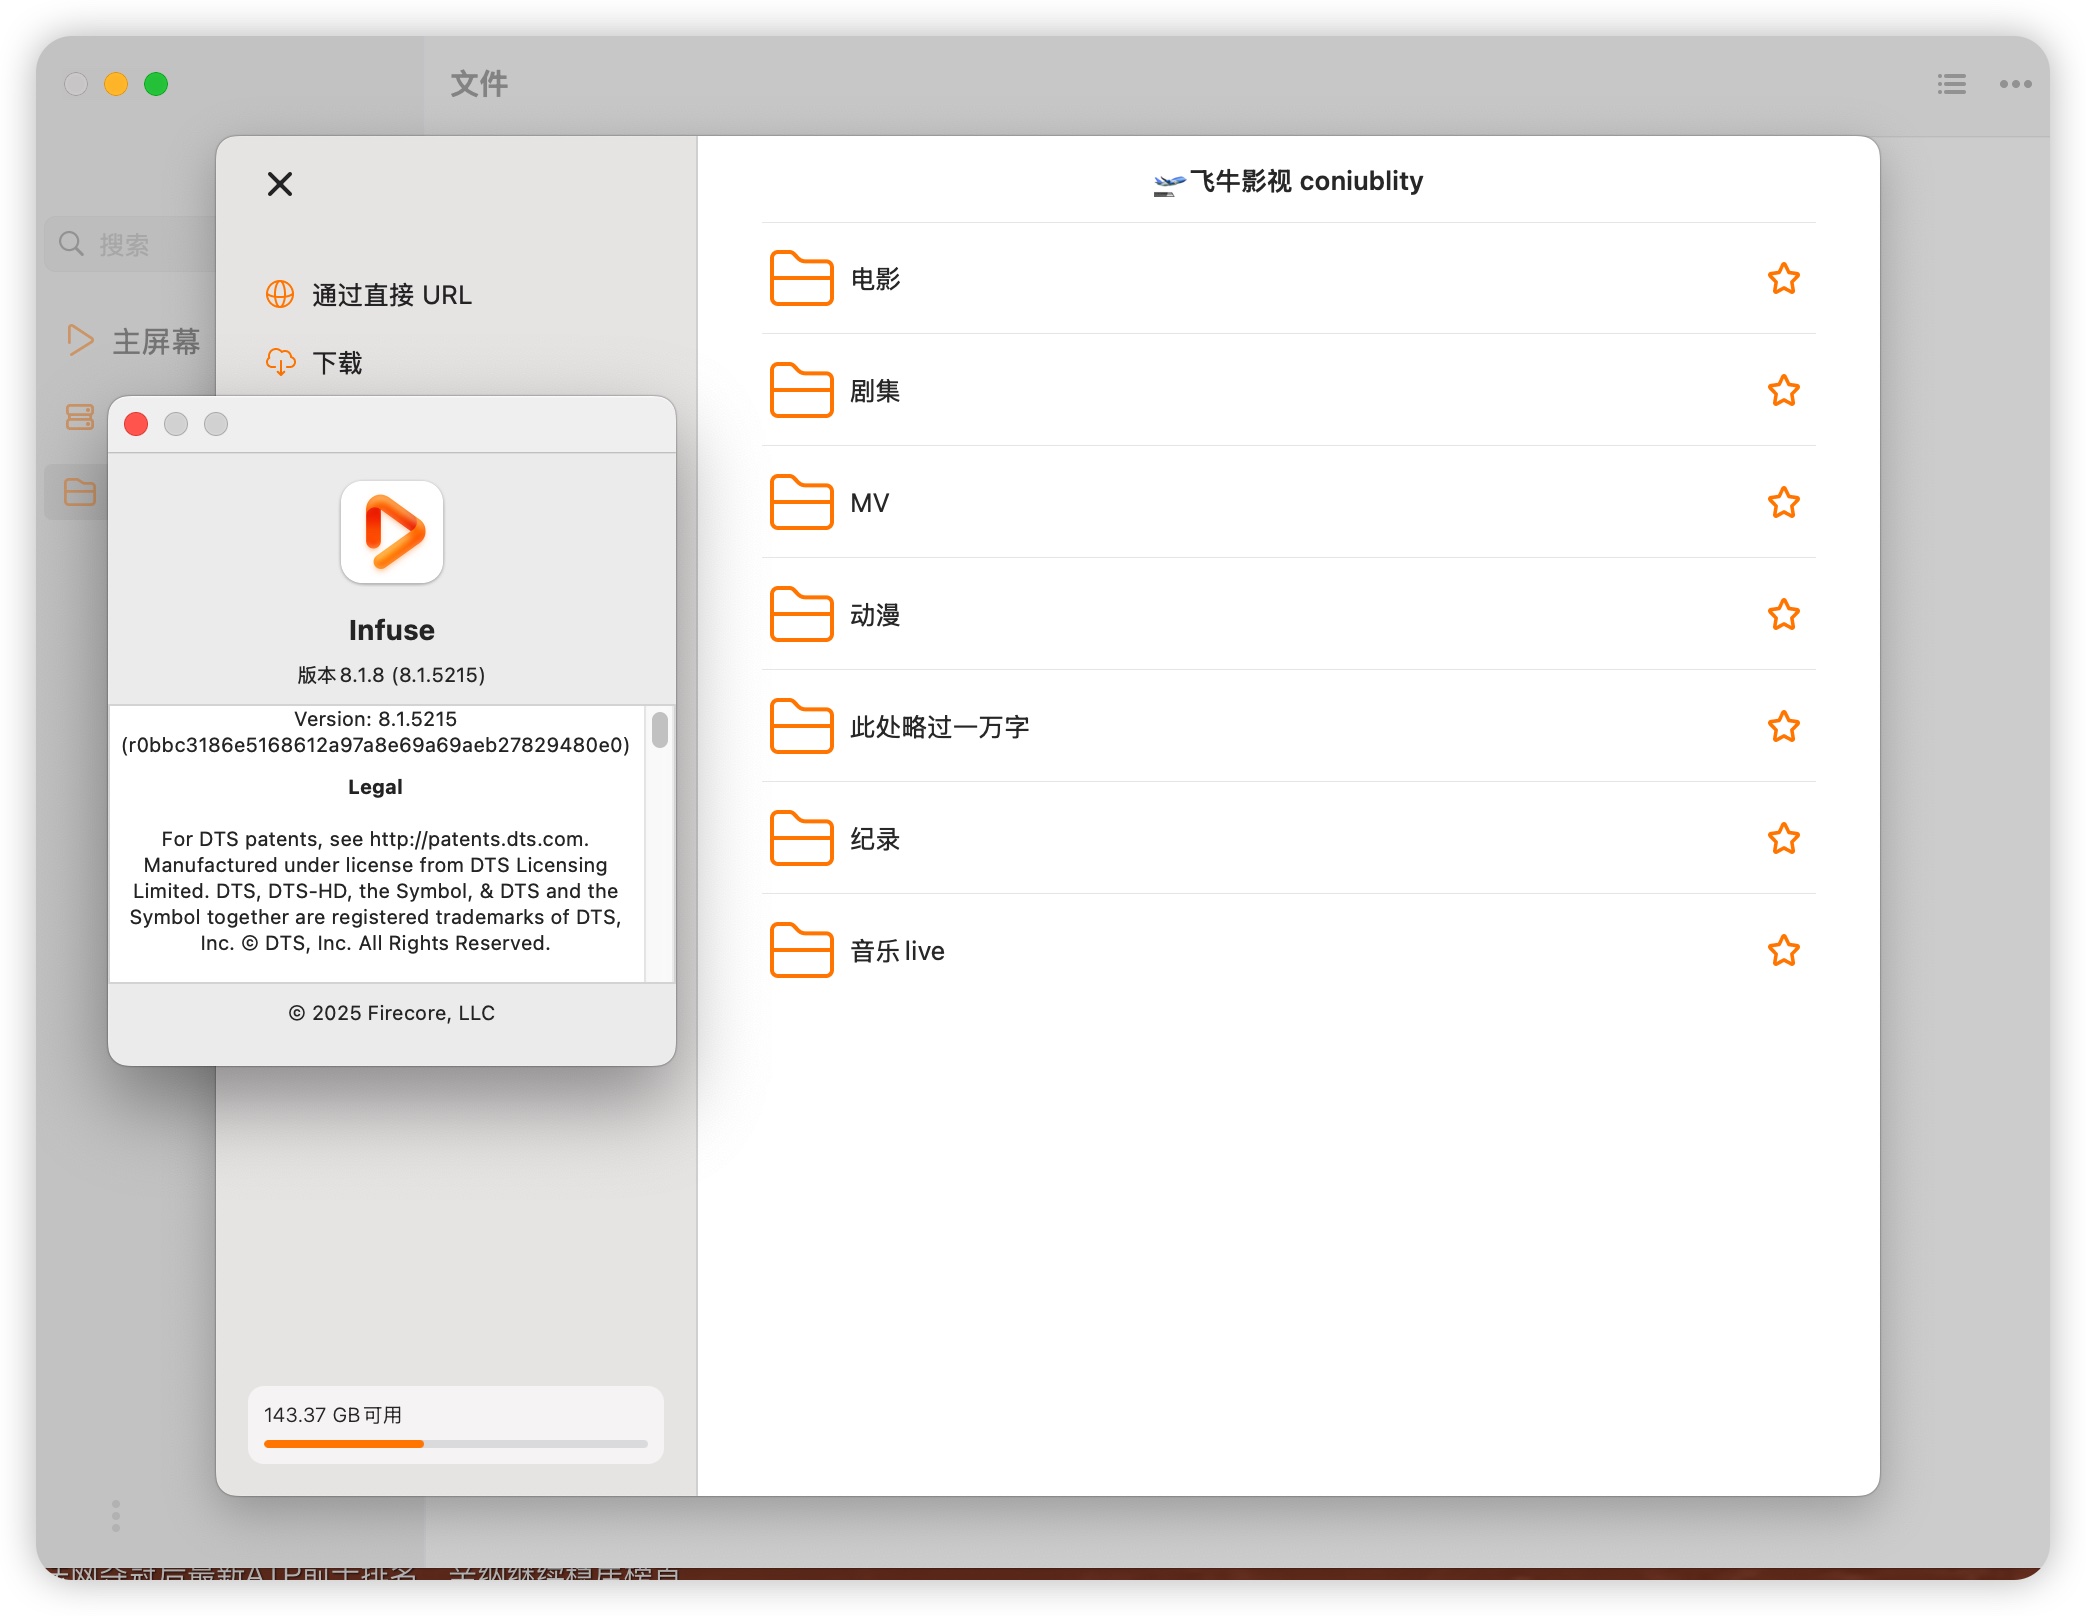This screenshot has height=1616, width=2086.
Task: Close the About Infuse window
Action: coord(136,424)
